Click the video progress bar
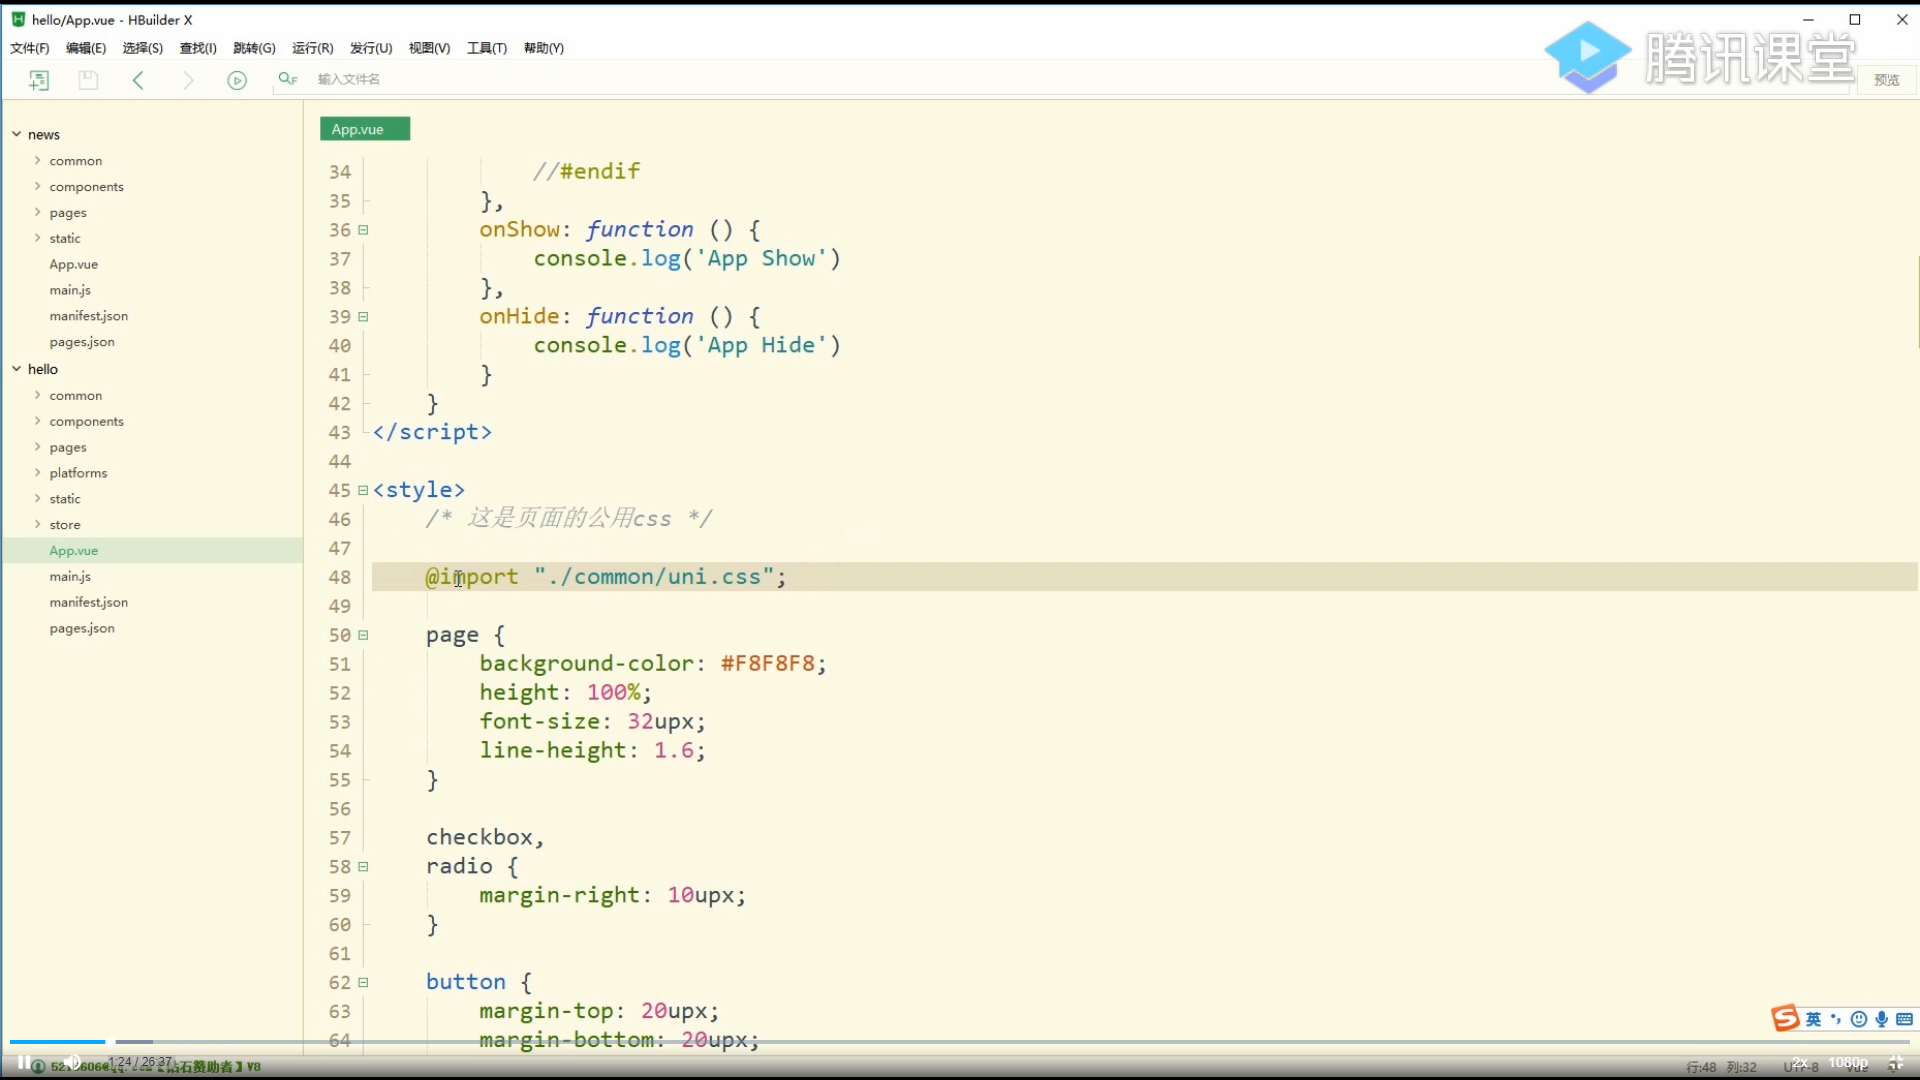 coord(960,1042)
